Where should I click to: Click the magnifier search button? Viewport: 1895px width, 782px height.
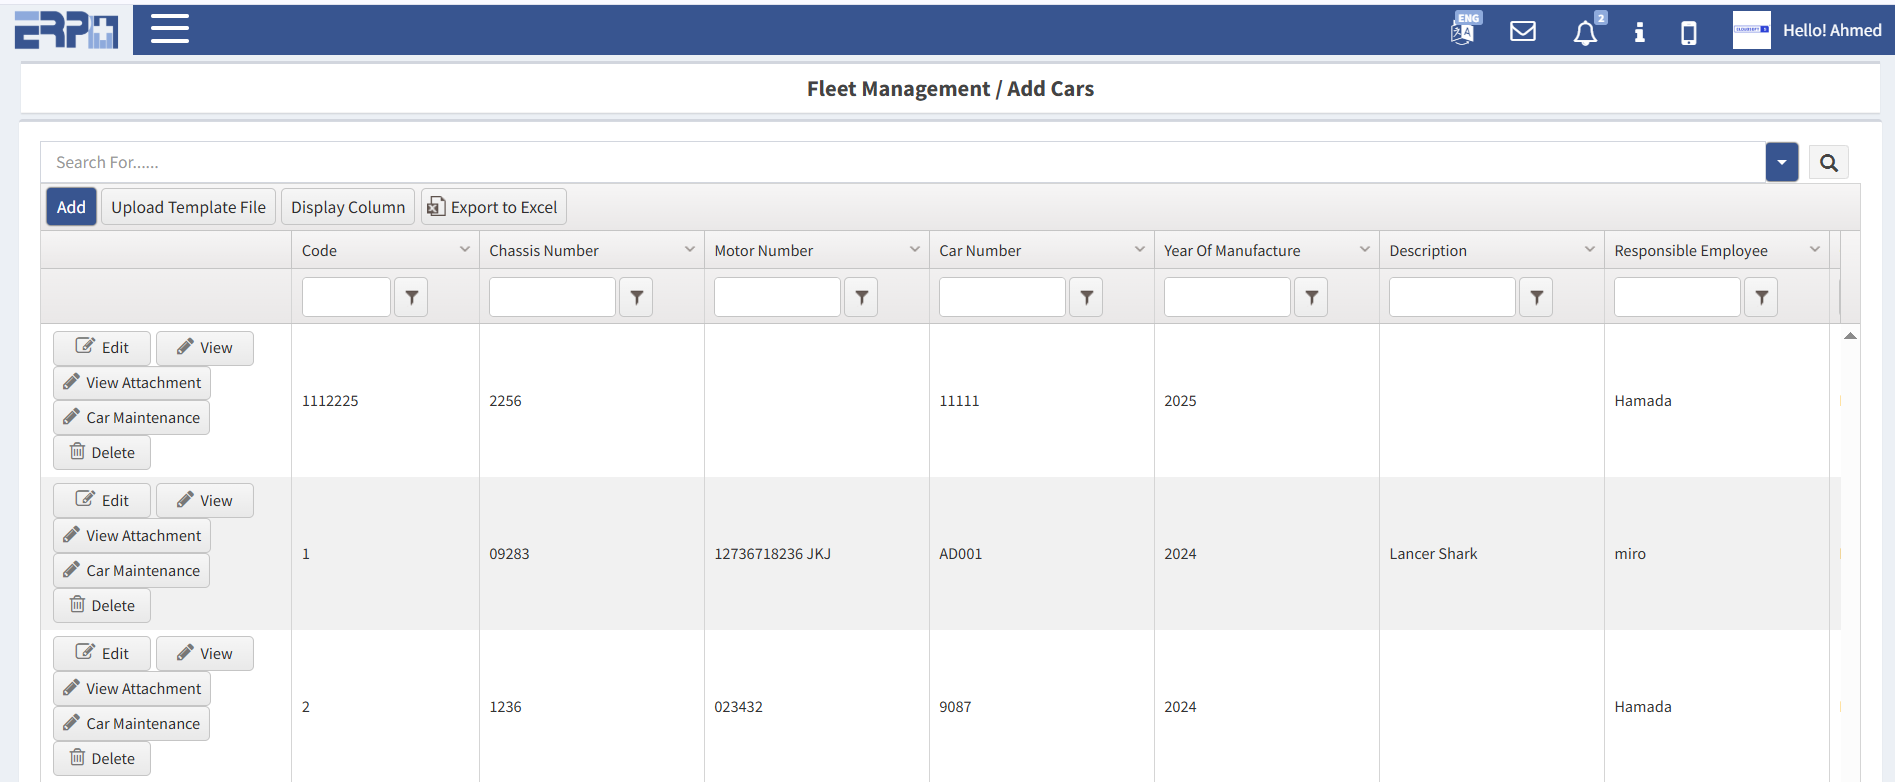pos(1828,163)
